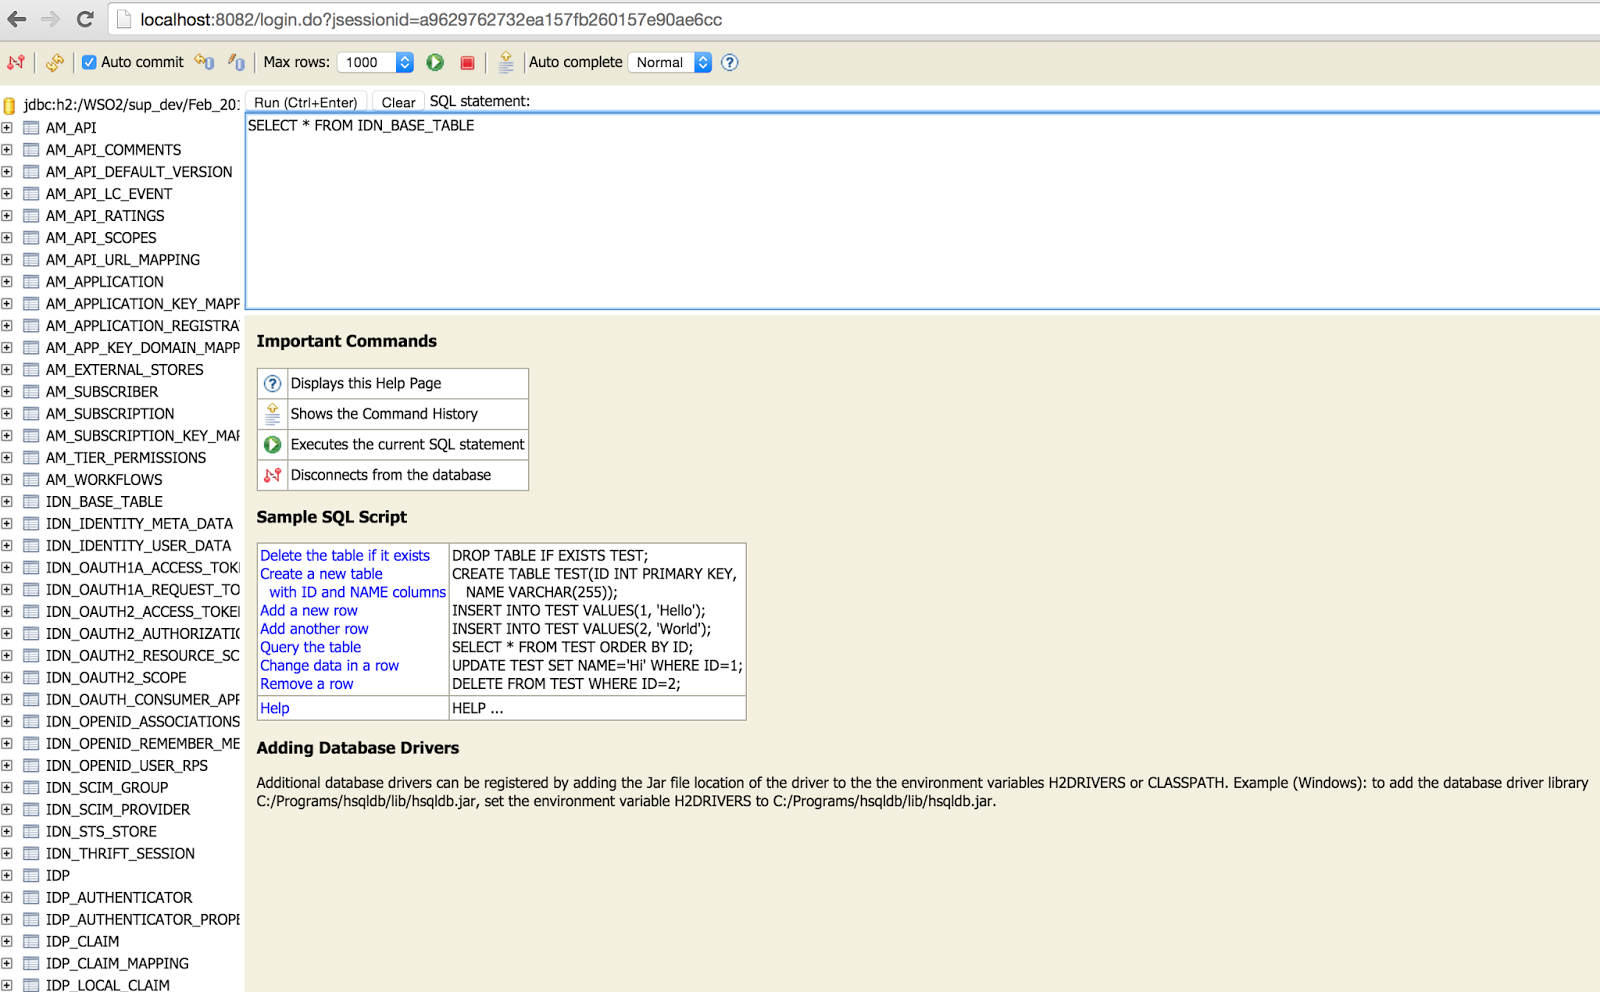Click run icon beside Executes the current SQL statement
Viewport: 1600px width, 992px height.
(272, 445)
